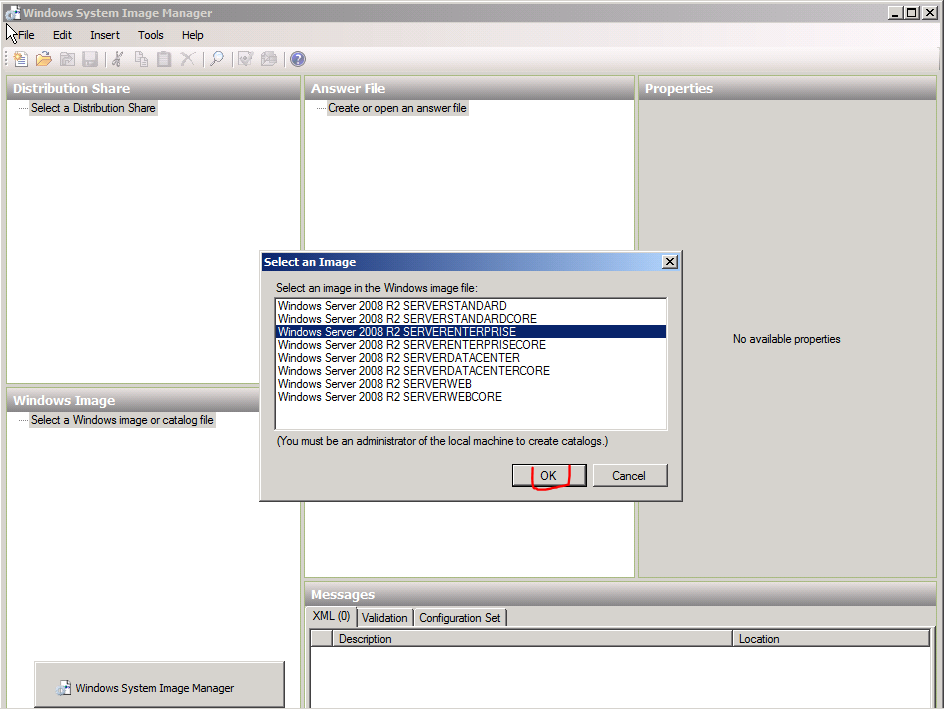Click the New Answer File toolbar icon

click(20, 59)
